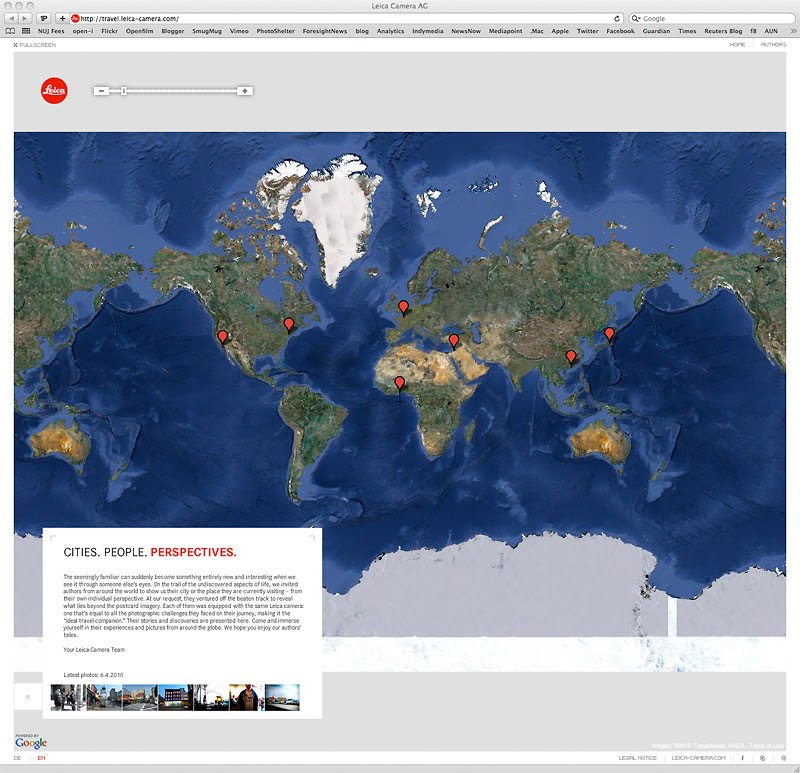Click the Facebook icon in the footer
Screen dimensions: 800x773
coord(742,759)
